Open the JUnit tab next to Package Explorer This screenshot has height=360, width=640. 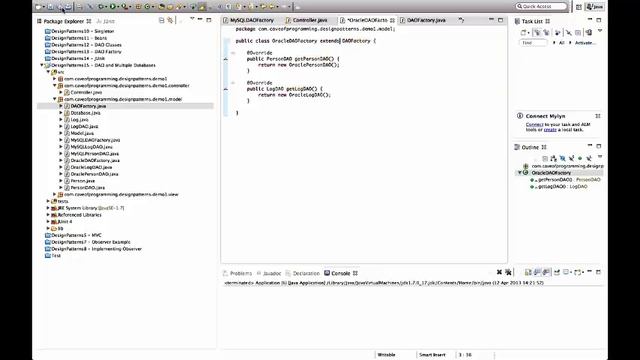tap(105, 21)
